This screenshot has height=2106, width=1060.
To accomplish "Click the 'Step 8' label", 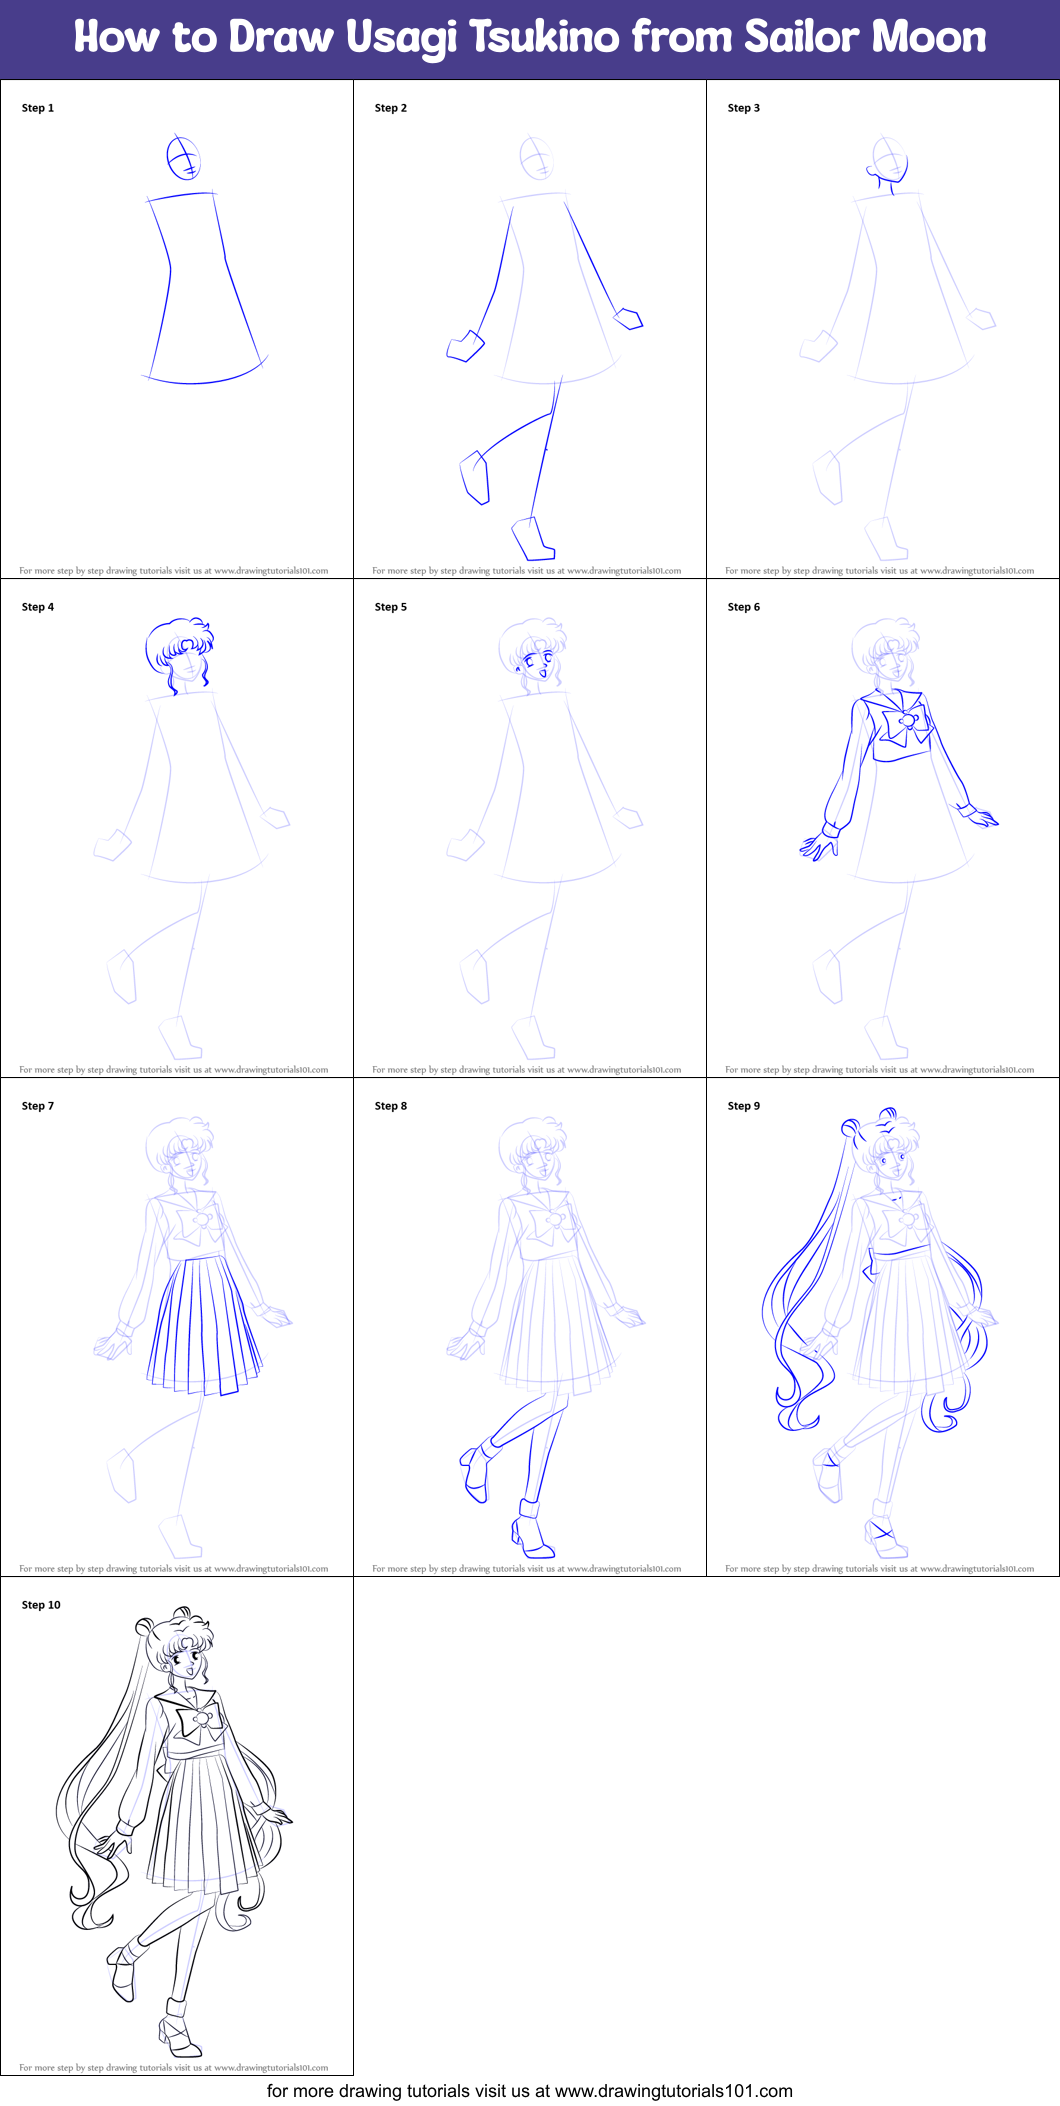I will click(391, 1106).
